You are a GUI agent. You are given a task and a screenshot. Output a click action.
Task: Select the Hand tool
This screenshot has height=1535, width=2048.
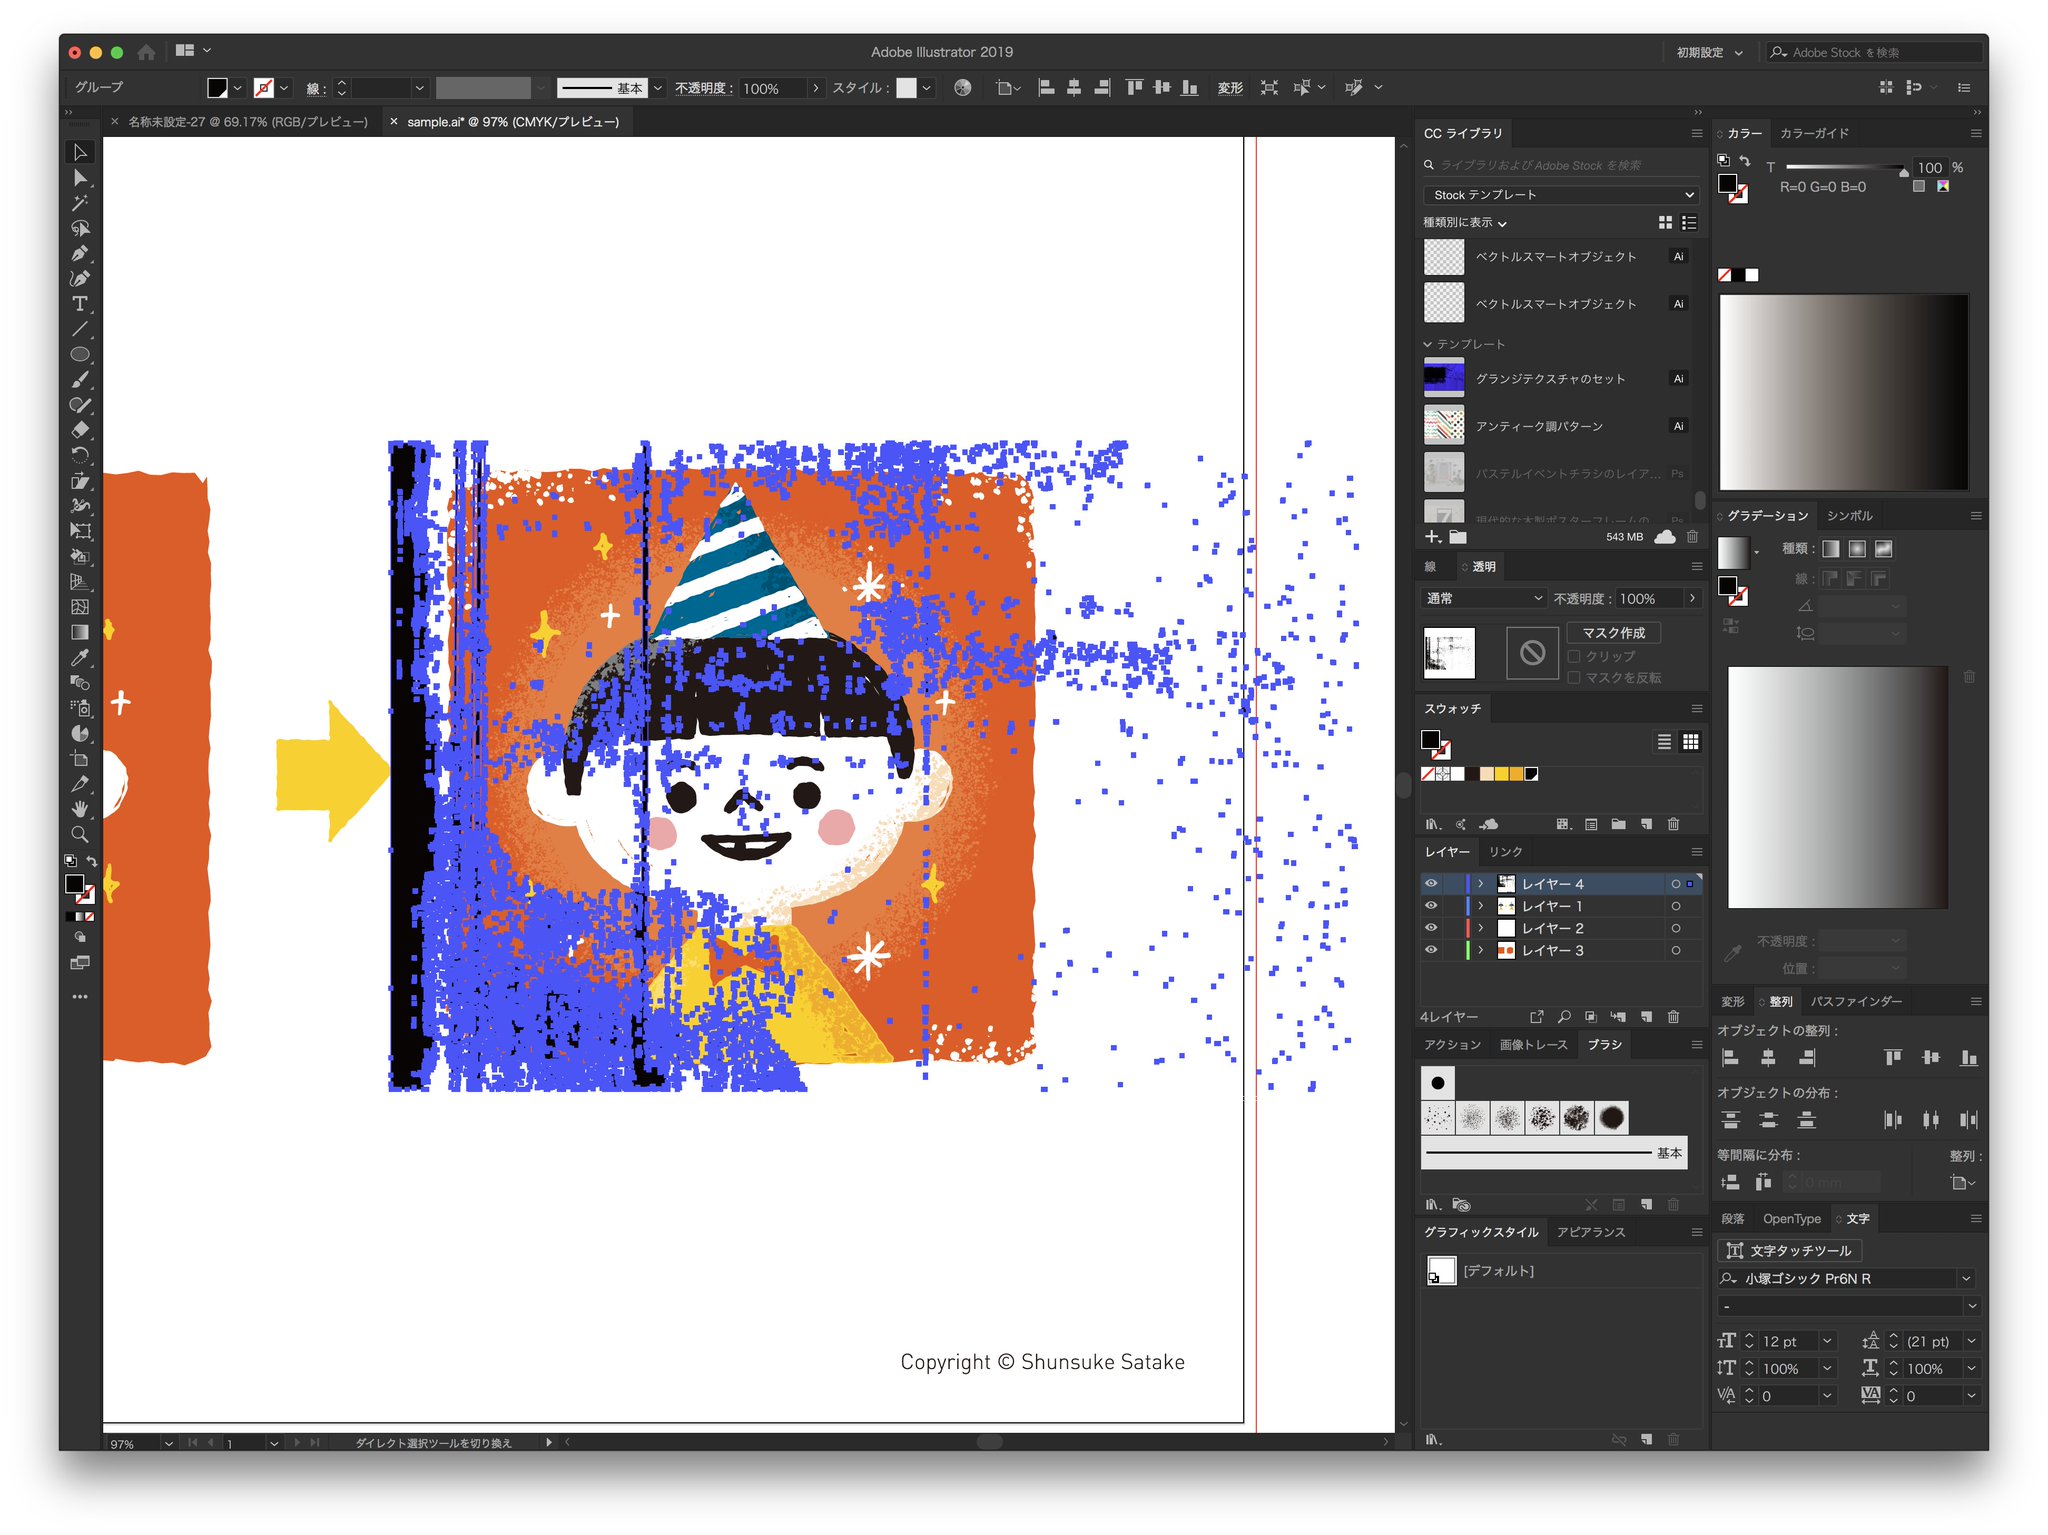pyautogui.click(x=80, y=808)
